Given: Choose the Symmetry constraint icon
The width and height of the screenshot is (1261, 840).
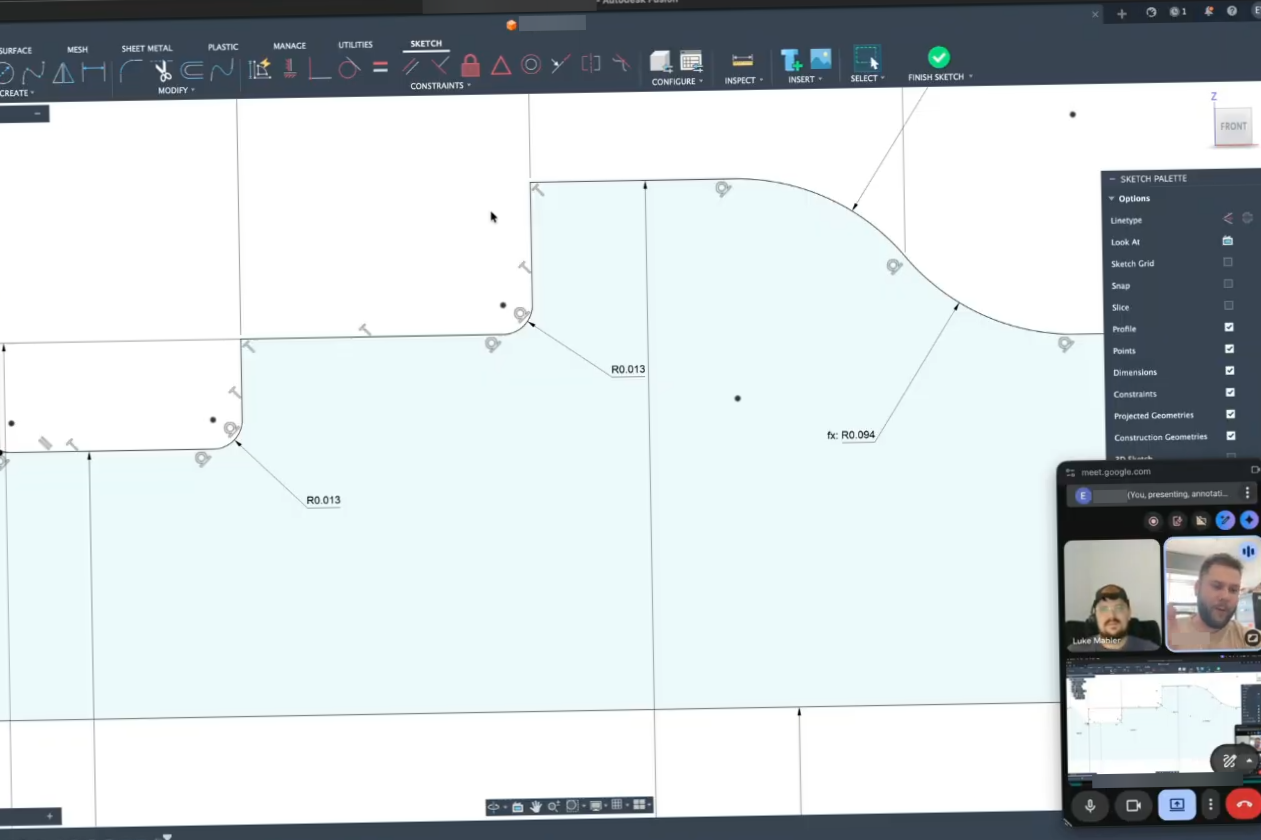Looking at the screenshot, I should pos(591,65).
